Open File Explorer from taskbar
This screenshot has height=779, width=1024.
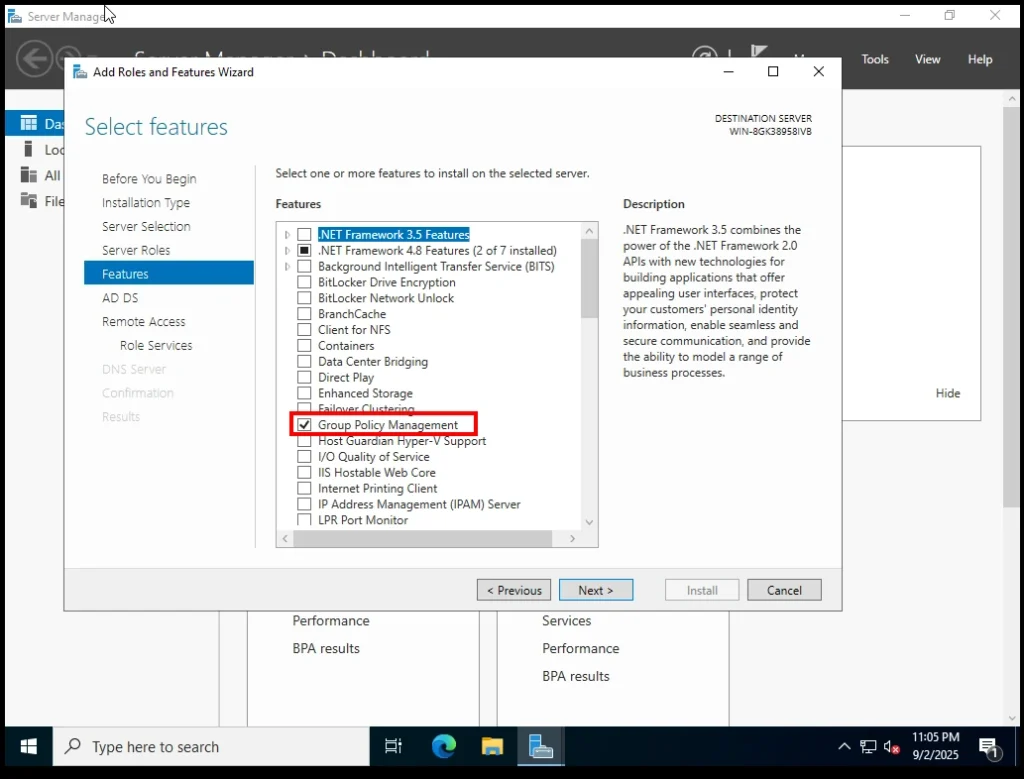[492, 746]
